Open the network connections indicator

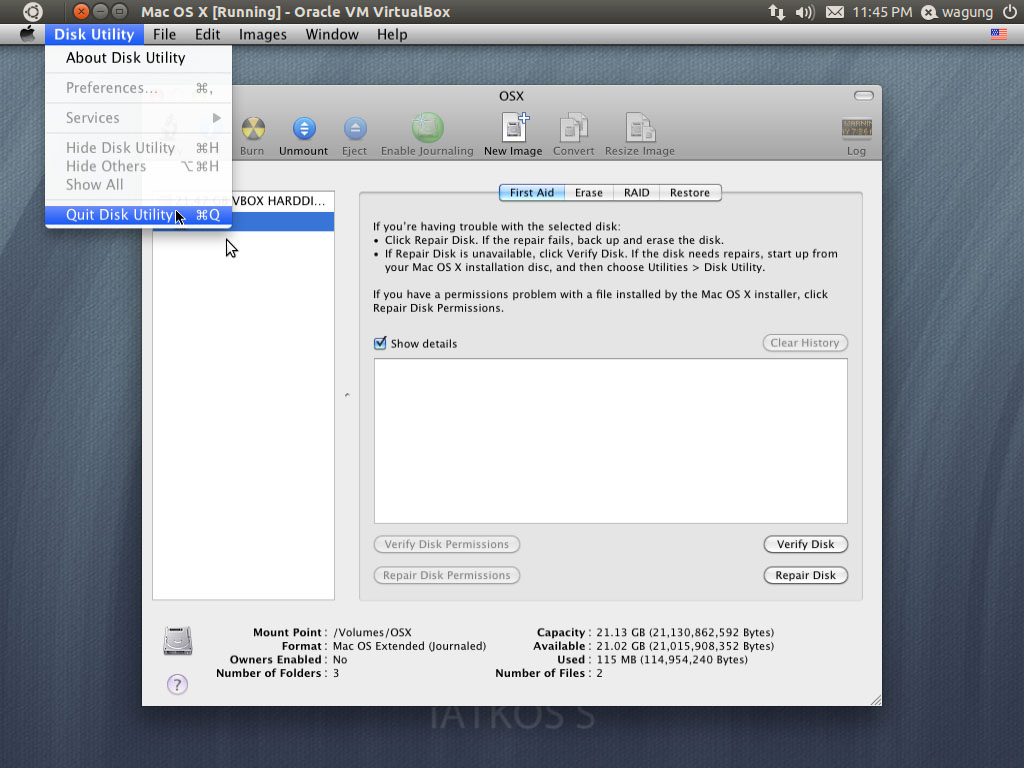(776, 12)
